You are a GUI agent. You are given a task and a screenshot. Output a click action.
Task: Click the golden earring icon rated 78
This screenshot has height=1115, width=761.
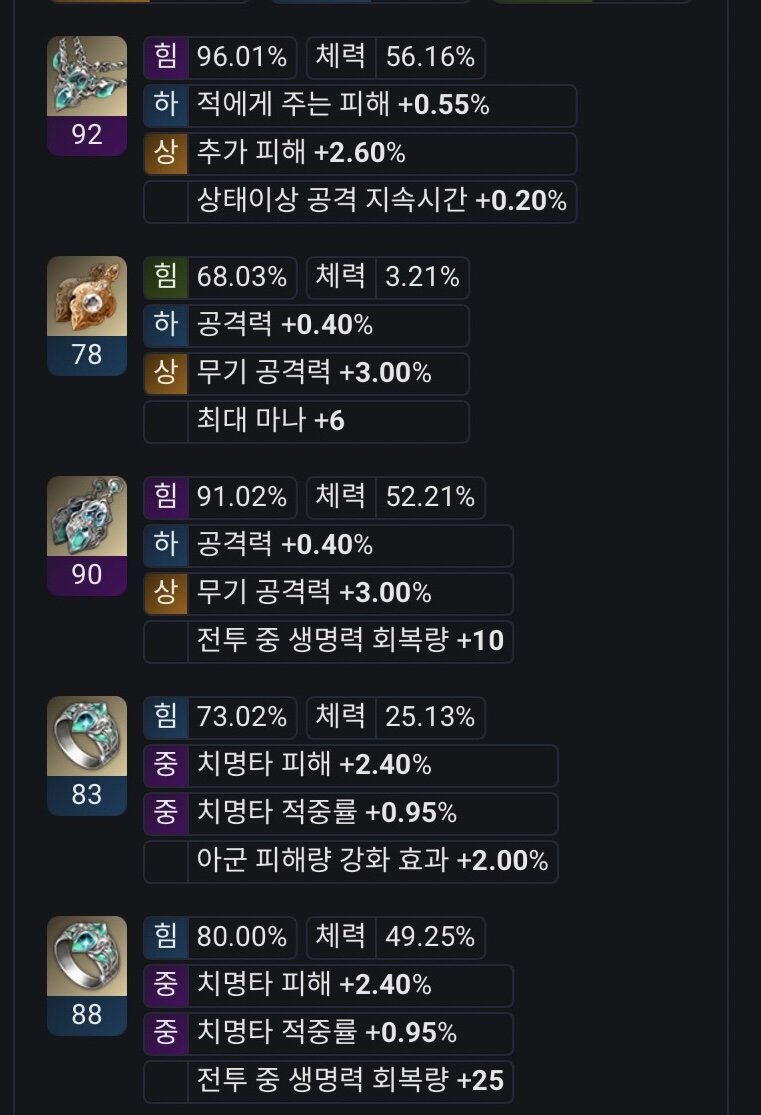point(87,296)
